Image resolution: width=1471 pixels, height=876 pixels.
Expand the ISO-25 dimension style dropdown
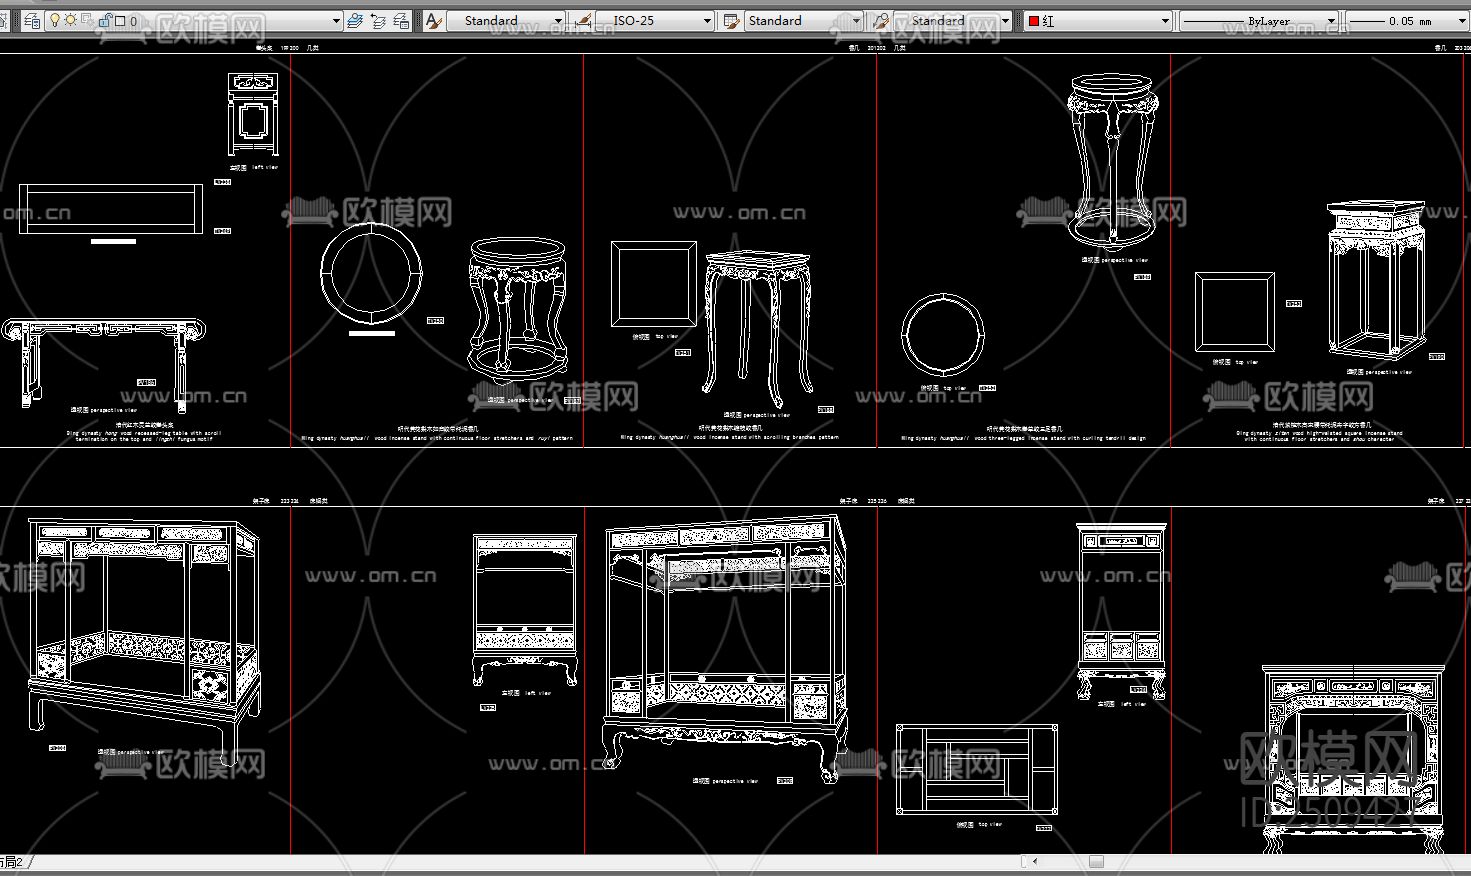tap(707, 21)
